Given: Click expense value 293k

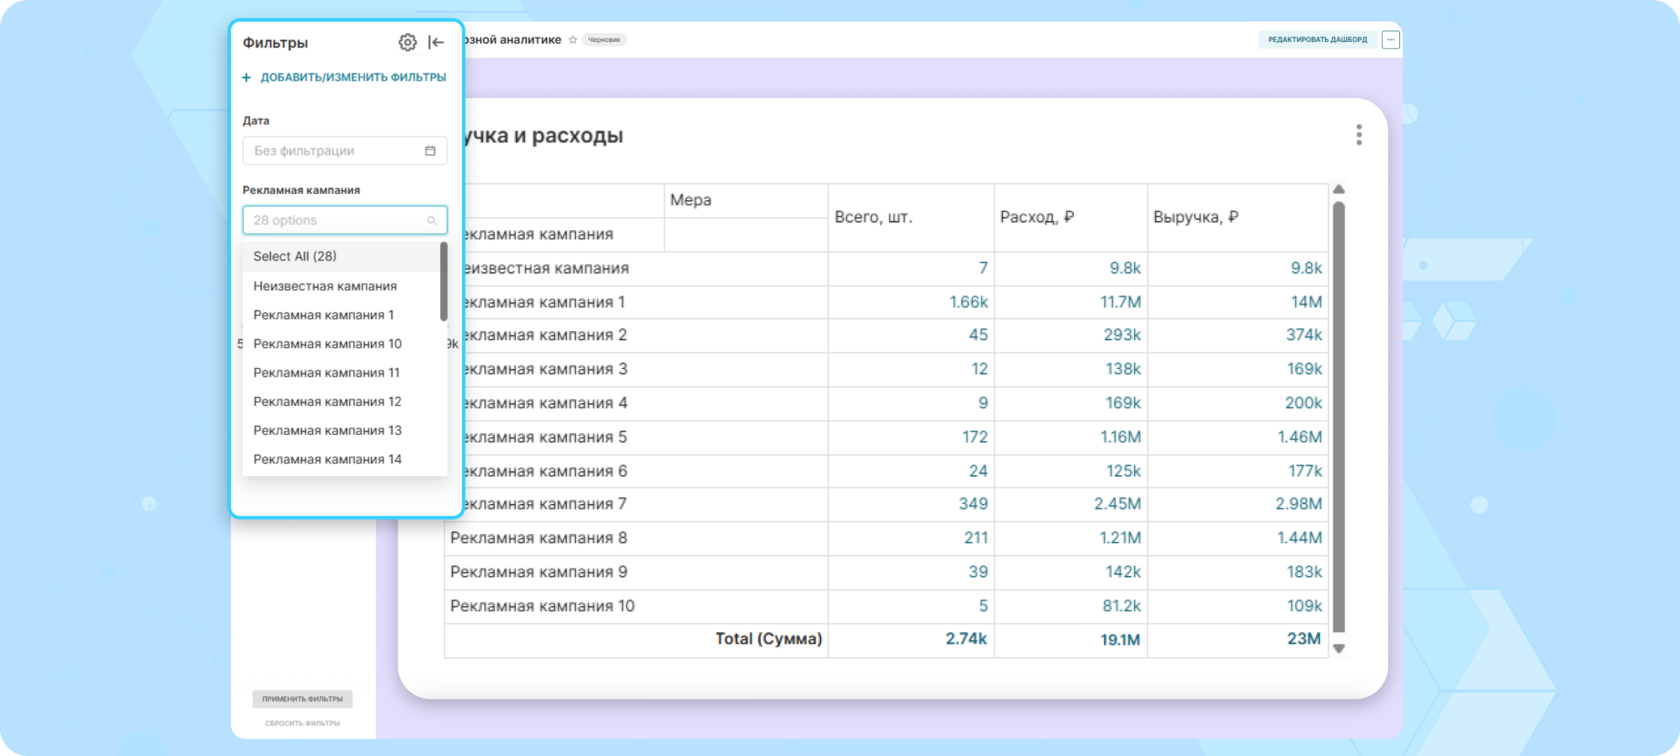Looking at the screenshot, I should [x=1122, y=335].
